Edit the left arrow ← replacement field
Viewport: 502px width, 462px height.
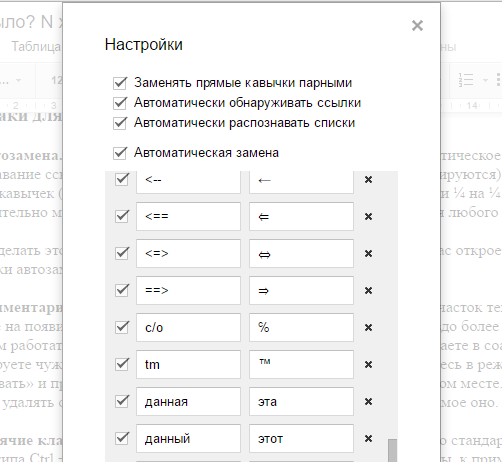[301, 182]
